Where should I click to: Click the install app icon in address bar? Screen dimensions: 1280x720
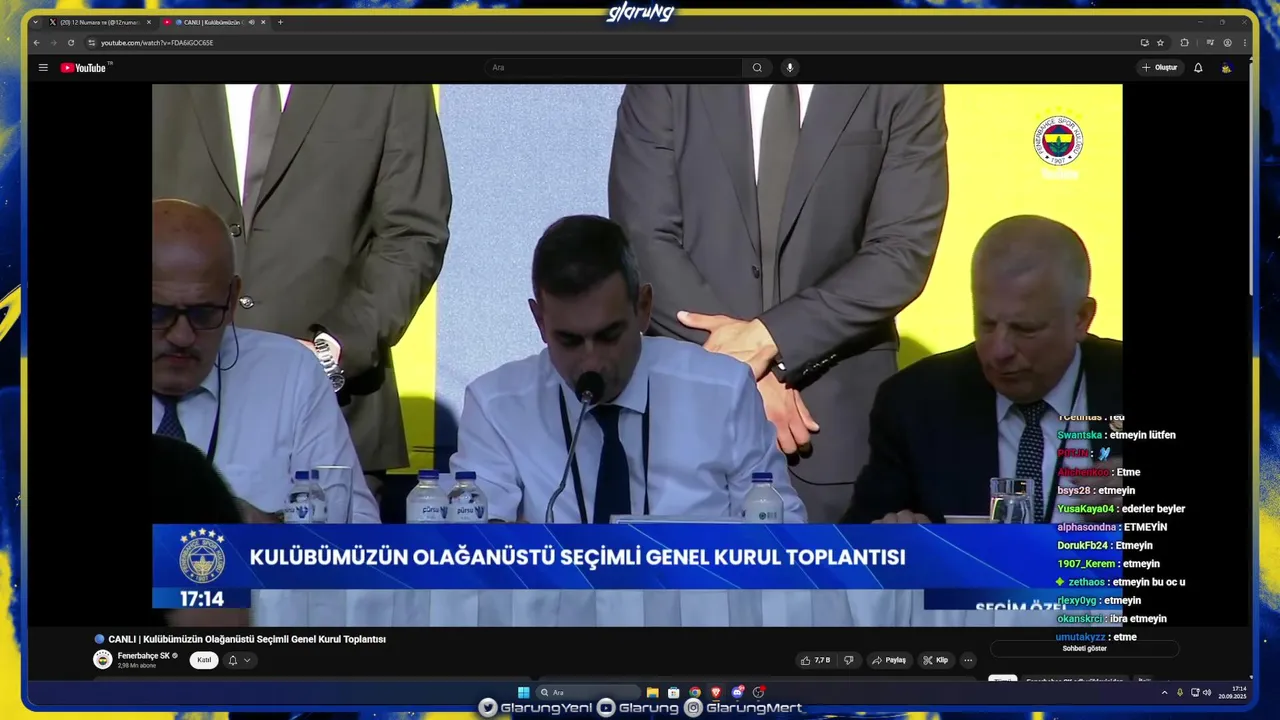pos(1144,43)
